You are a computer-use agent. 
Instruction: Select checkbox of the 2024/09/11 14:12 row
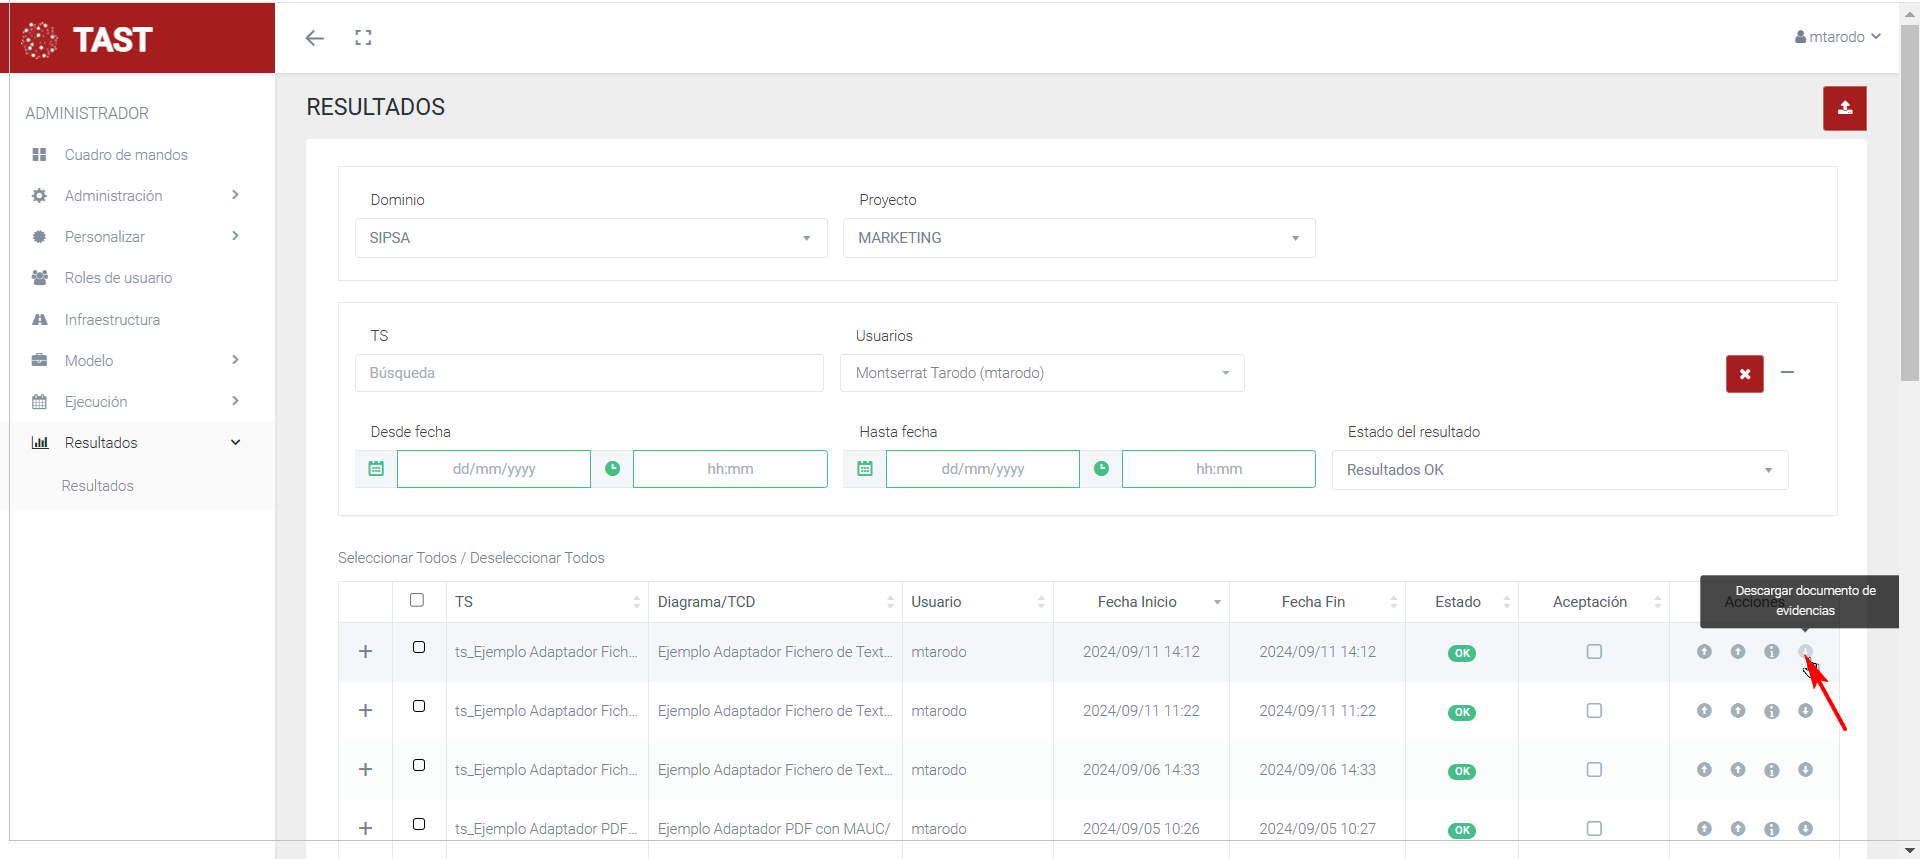419,647
